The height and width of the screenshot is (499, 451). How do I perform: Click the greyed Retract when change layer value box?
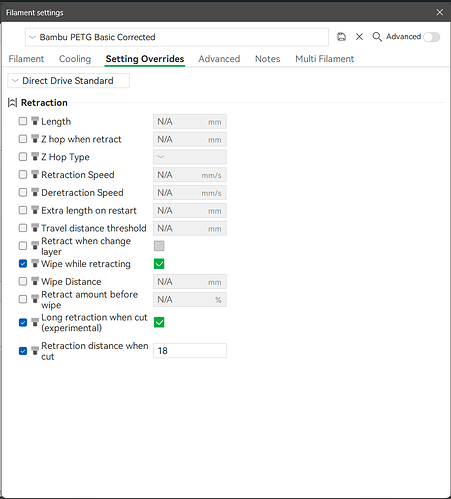click(159, 246)
